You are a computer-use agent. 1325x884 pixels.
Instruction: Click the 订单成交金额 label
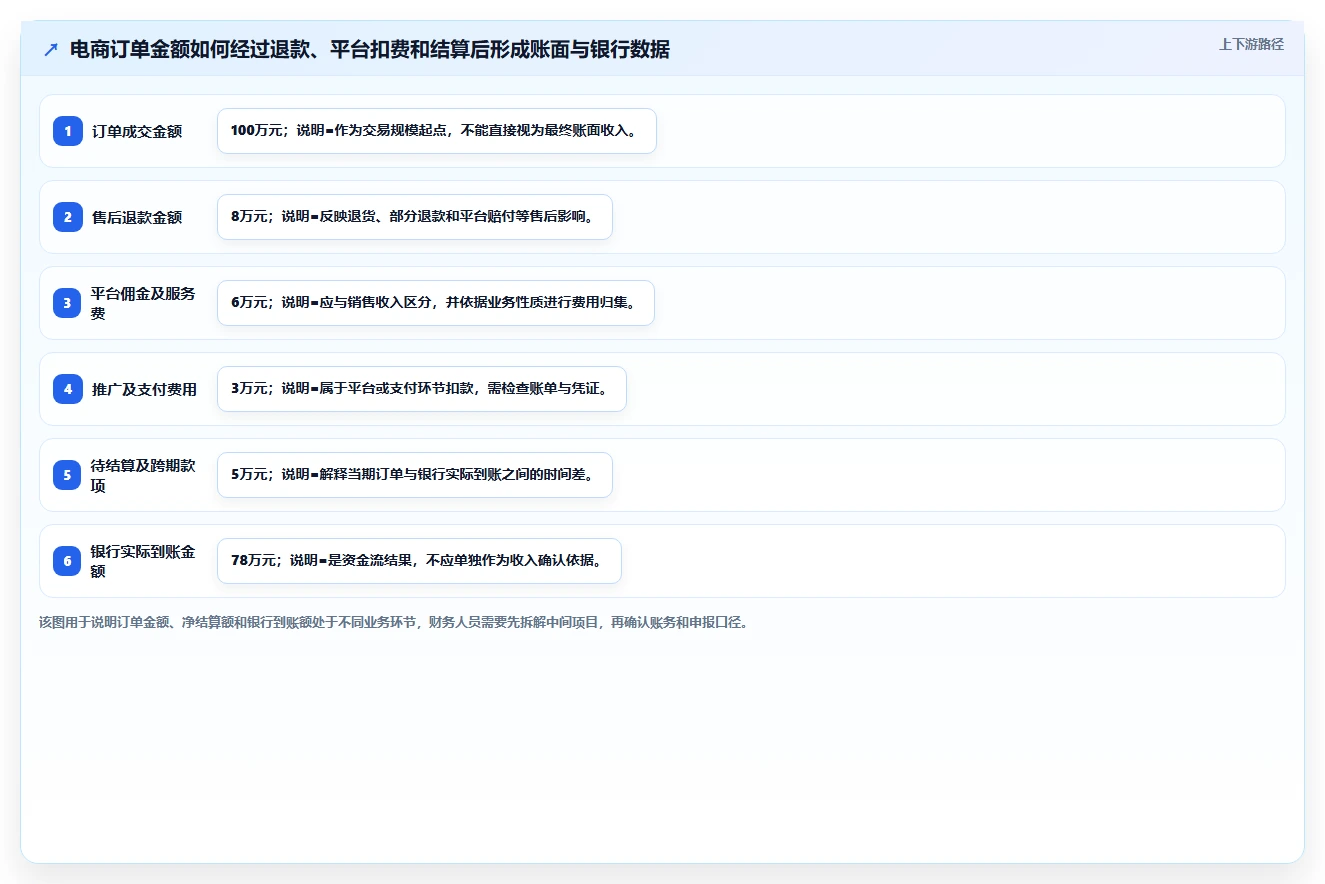137,131
